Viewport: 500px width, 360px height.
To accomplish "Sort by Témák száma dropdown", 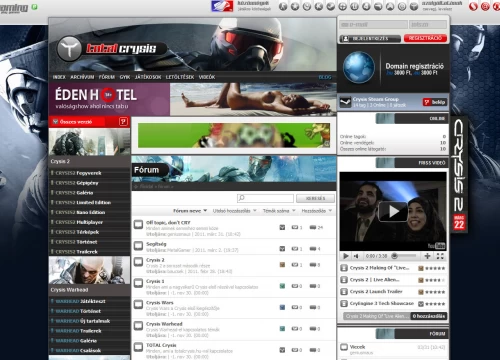I will pyautogui.click(x=279, y=211).
